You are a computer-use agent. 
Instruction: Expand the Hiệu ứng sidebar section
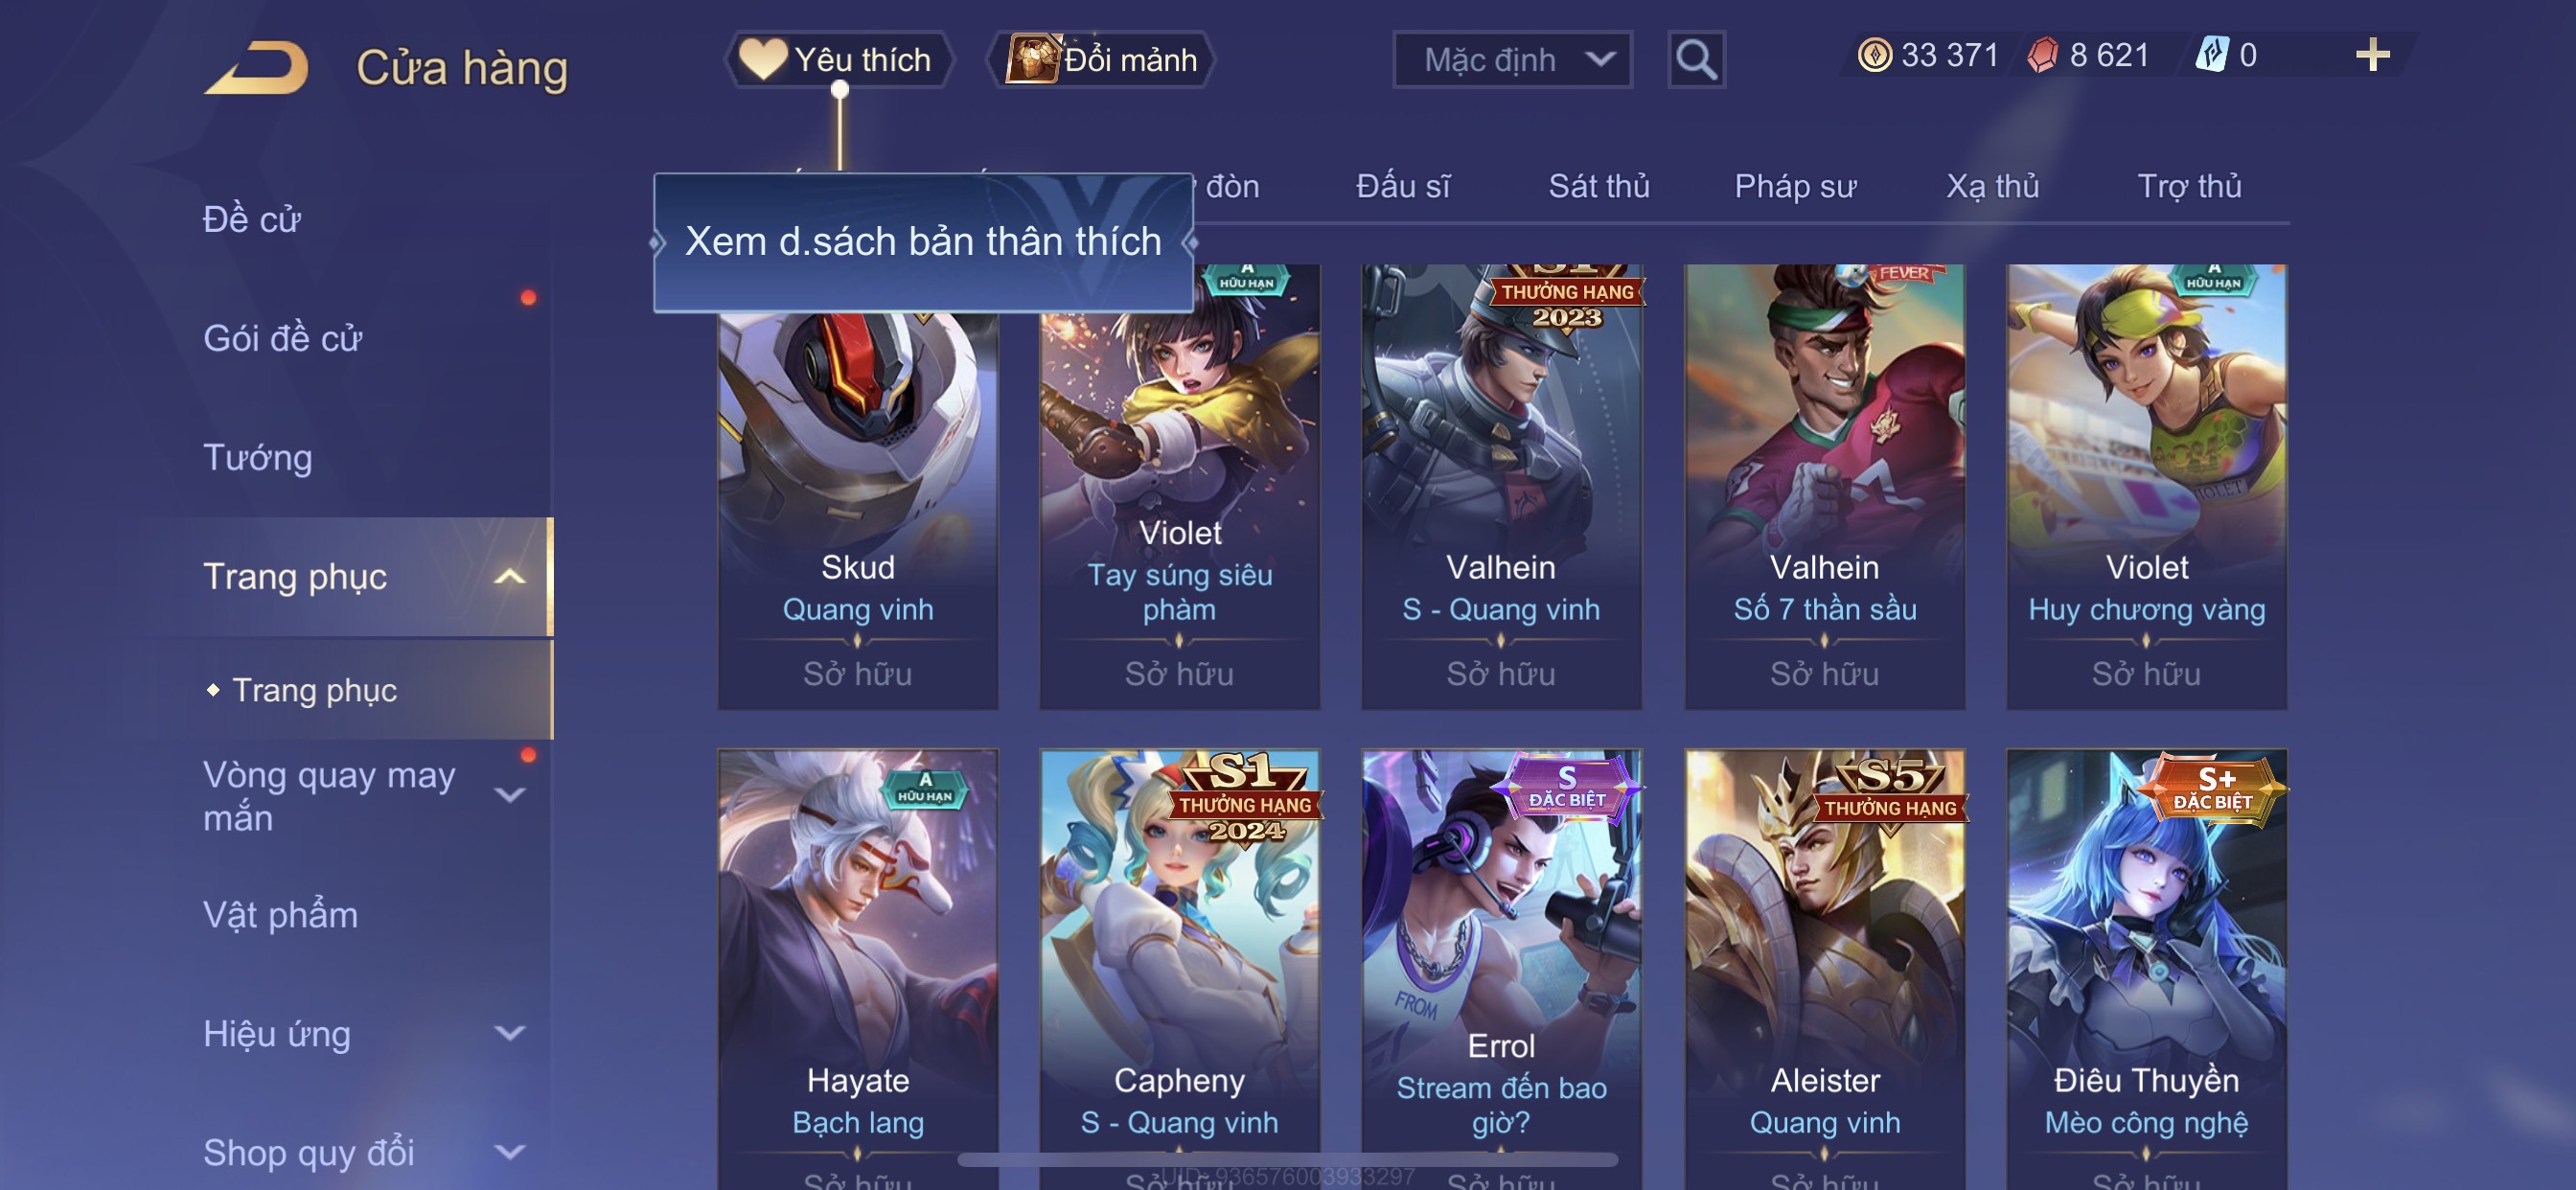510,1033
